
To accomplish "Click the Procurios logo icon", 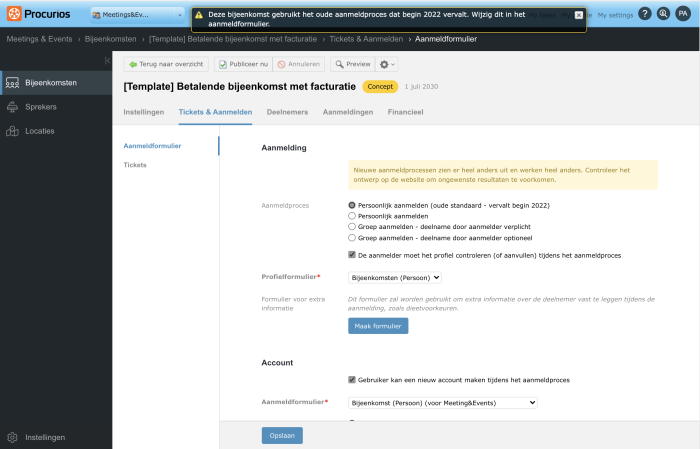I will 14,14.
